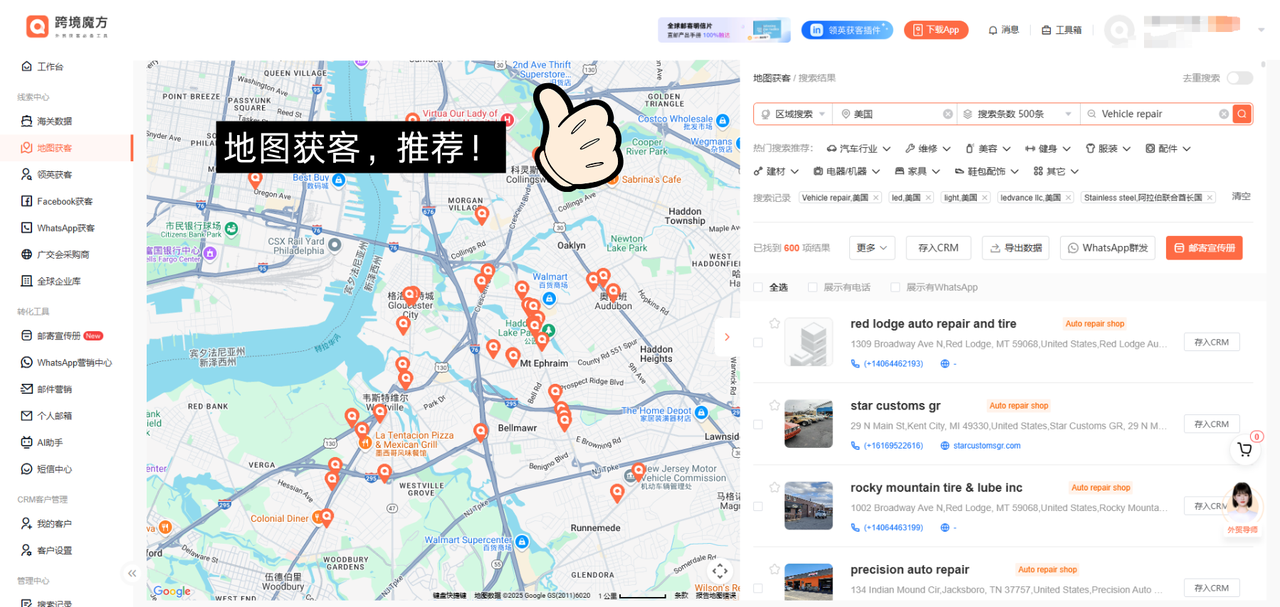This screenshot has width=1280, height=607.
Task: Click the 美国 location input field
Action: (893, 114)
